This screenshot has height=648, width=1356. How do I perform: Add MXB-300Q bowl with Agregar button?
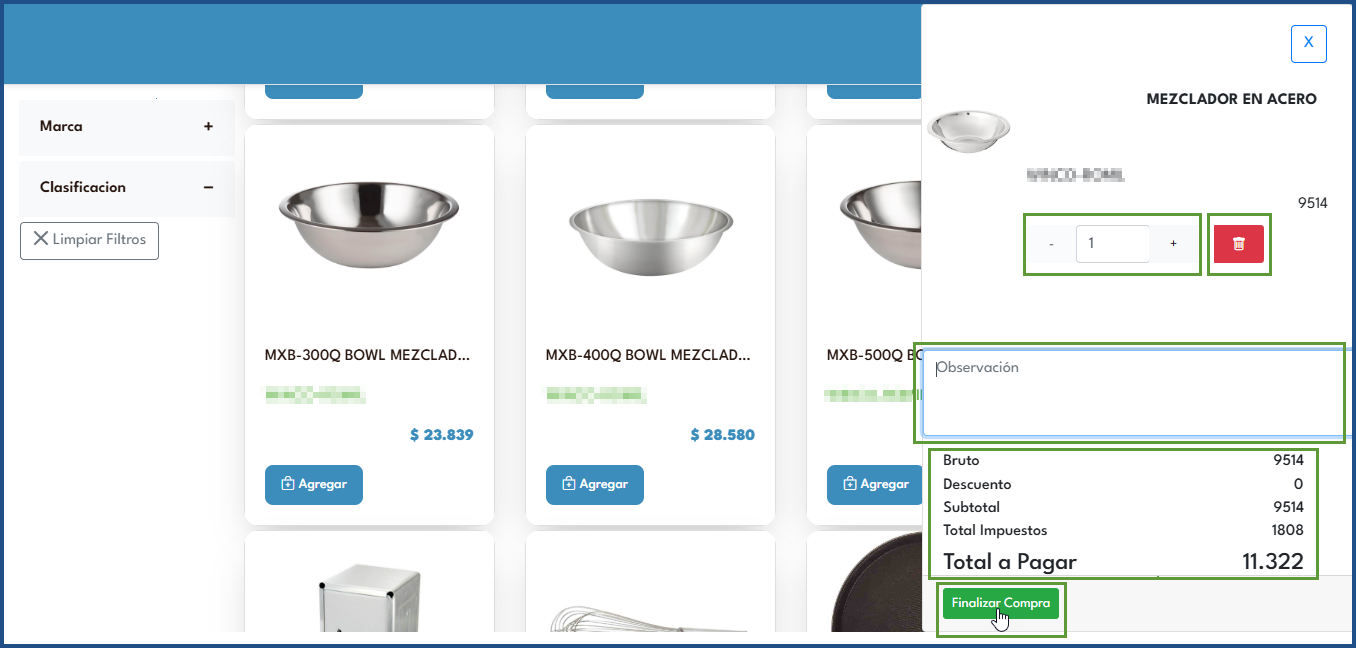pos(314,484)
